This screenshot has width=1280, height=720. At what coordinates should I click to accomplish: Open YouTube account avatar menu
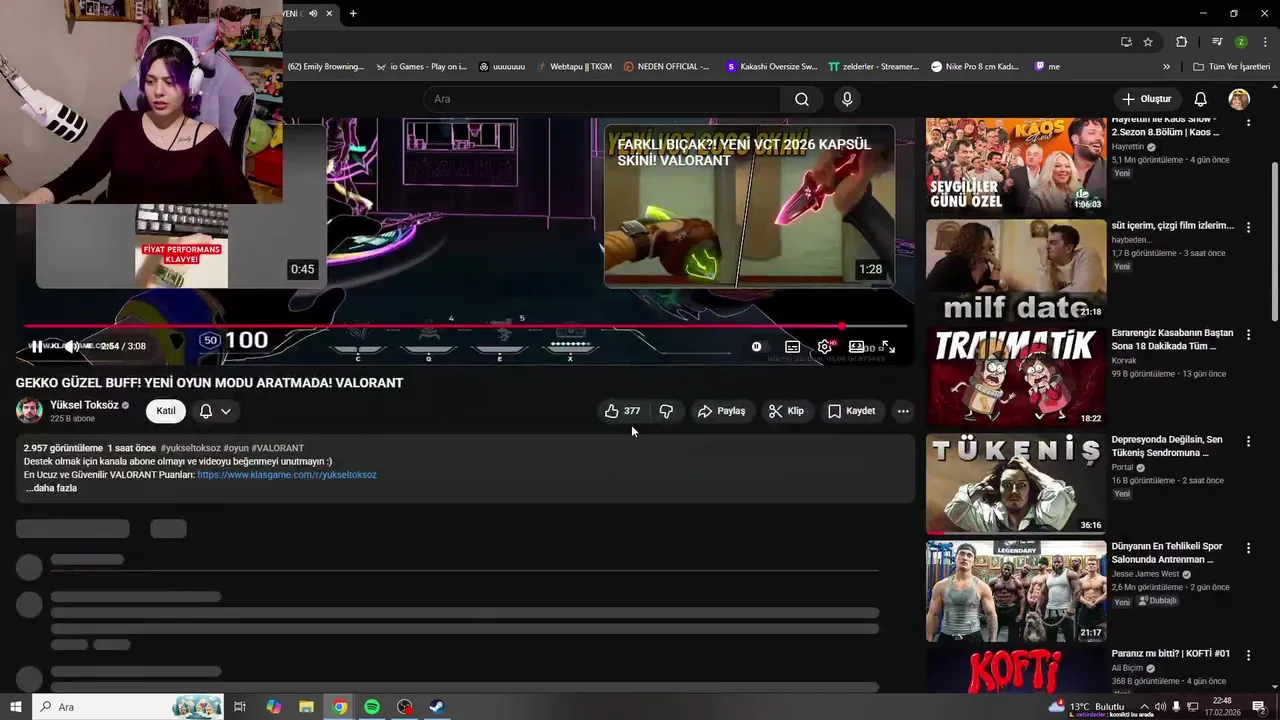pos(1239,99)
